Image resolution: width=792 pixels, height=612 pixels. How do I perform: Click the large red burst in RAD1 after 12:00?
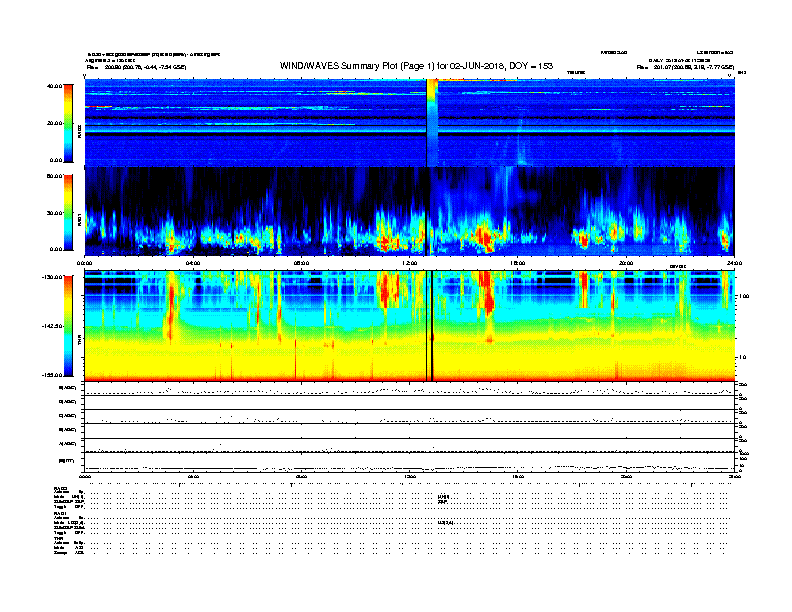coord(484,238)
